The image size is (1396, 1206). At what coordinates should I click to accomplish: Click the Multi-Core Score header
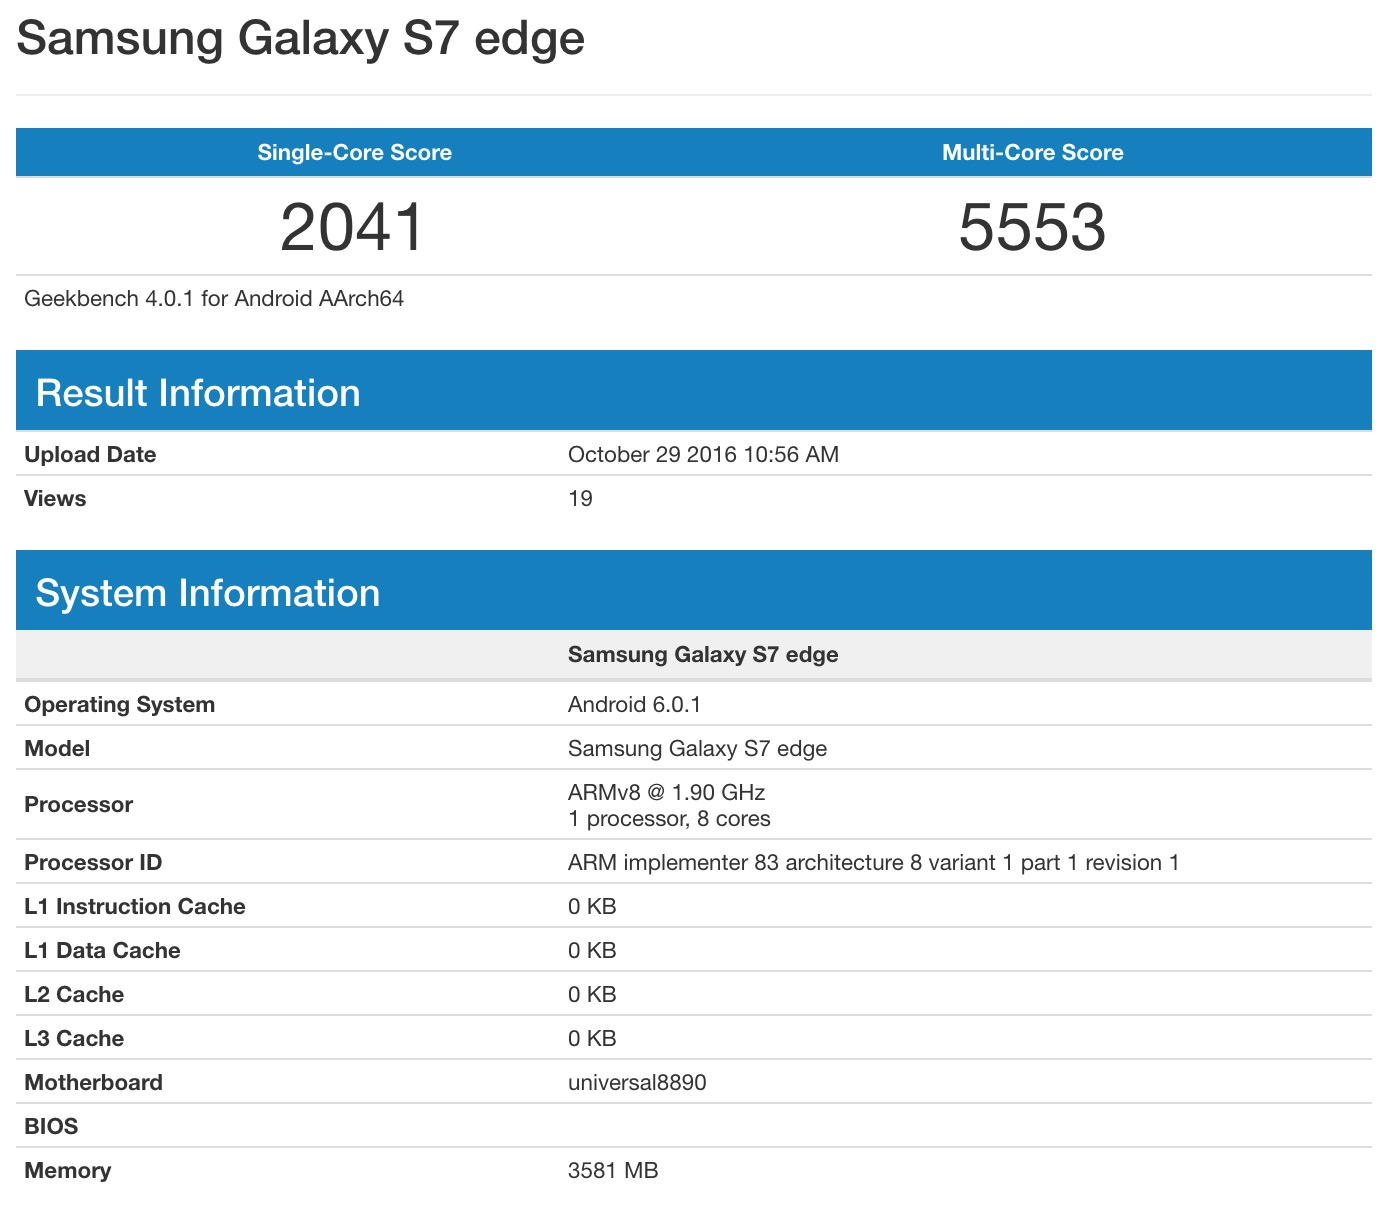pyautogui.click(x=1032, y=153)
